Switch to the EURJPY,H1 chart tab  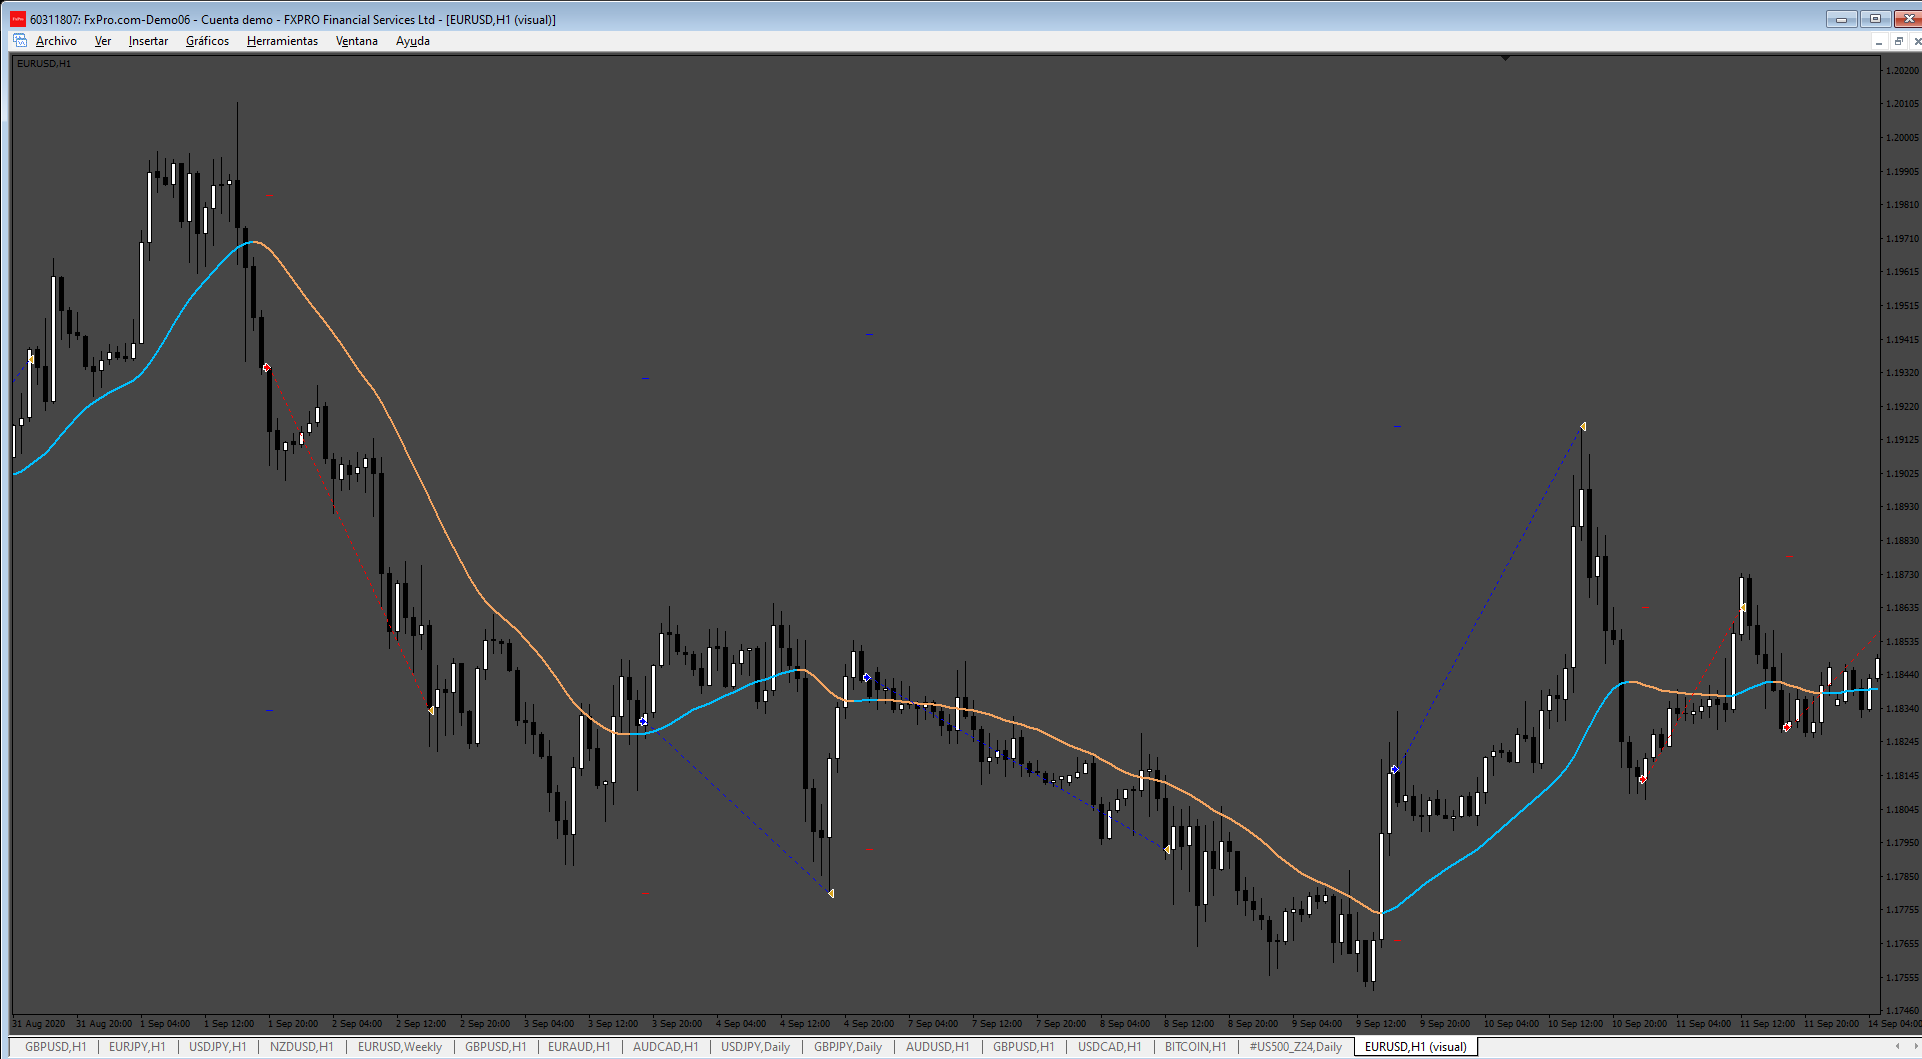(137, 1047)
